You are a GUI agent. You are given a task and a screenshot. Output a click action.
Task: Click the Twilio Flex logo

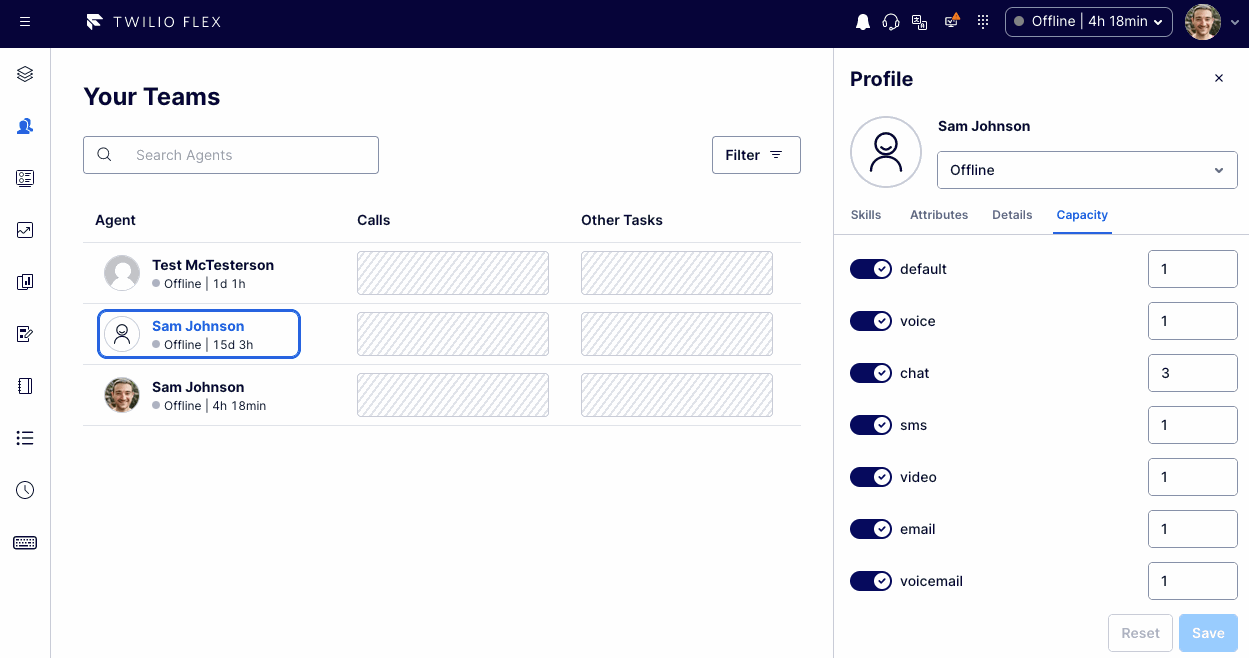pyautogui.click(x=154, y=22)
